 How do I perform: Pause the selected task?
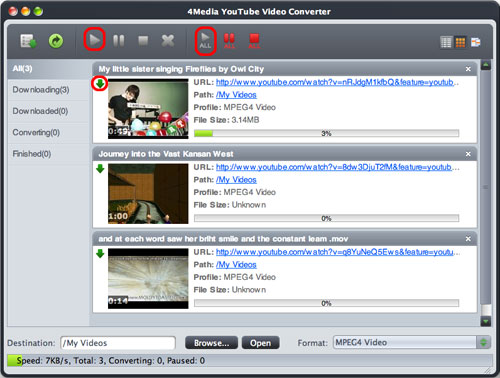coord(119,41)
